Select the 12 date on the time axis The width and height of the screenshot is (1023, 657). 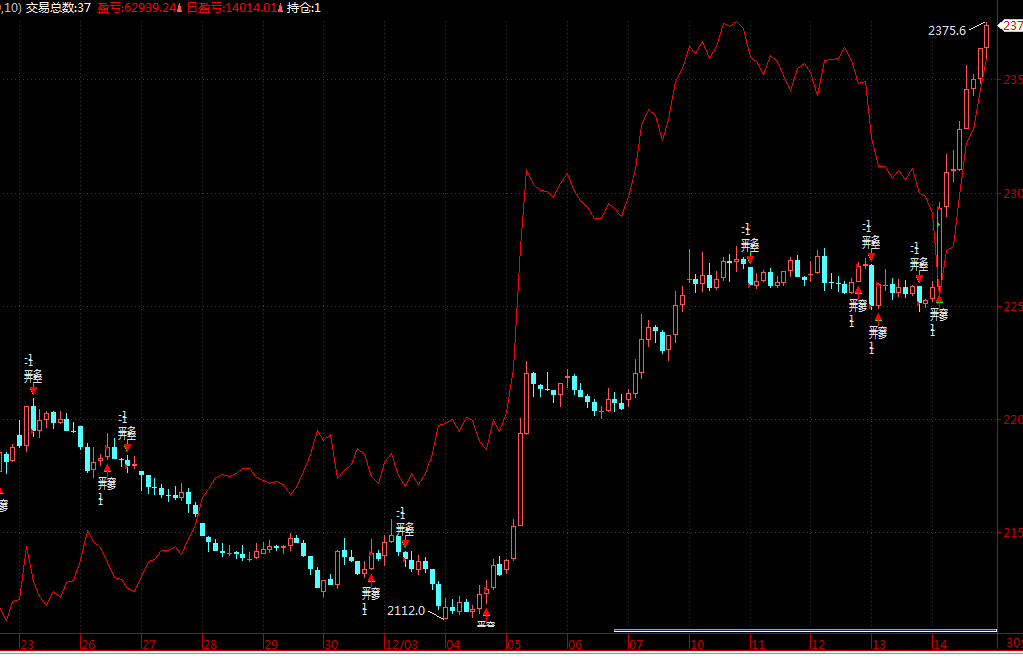point(817,645)
